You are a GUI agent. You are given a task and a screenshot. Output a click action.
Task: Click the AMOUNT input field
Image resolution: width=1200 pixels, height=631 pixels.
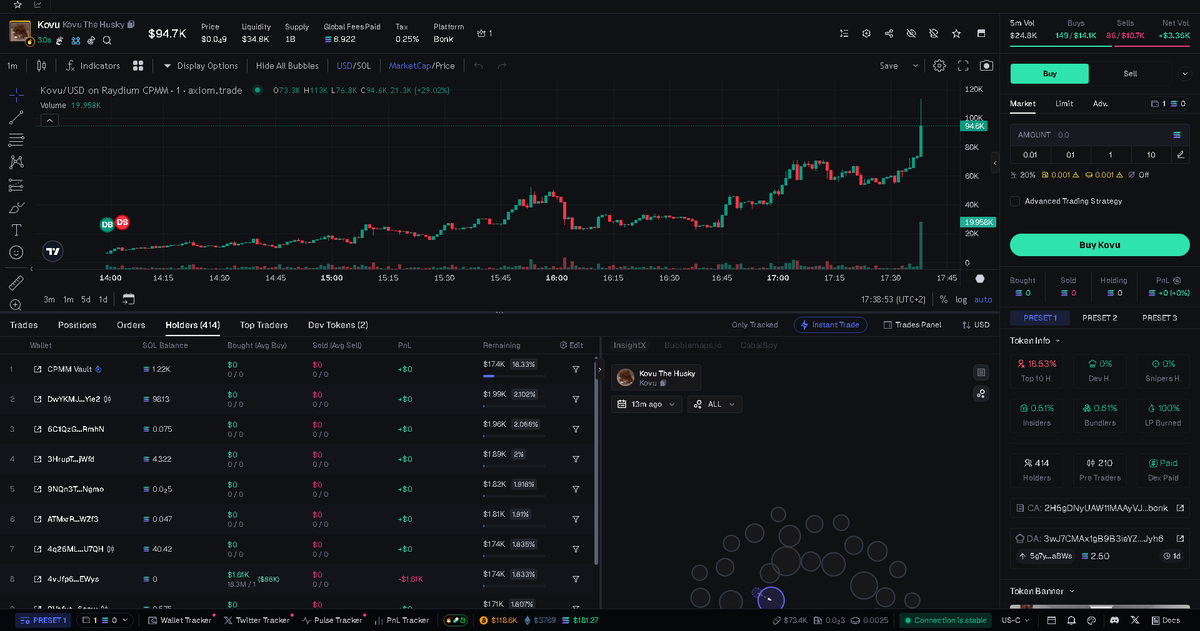(1099, 134)
